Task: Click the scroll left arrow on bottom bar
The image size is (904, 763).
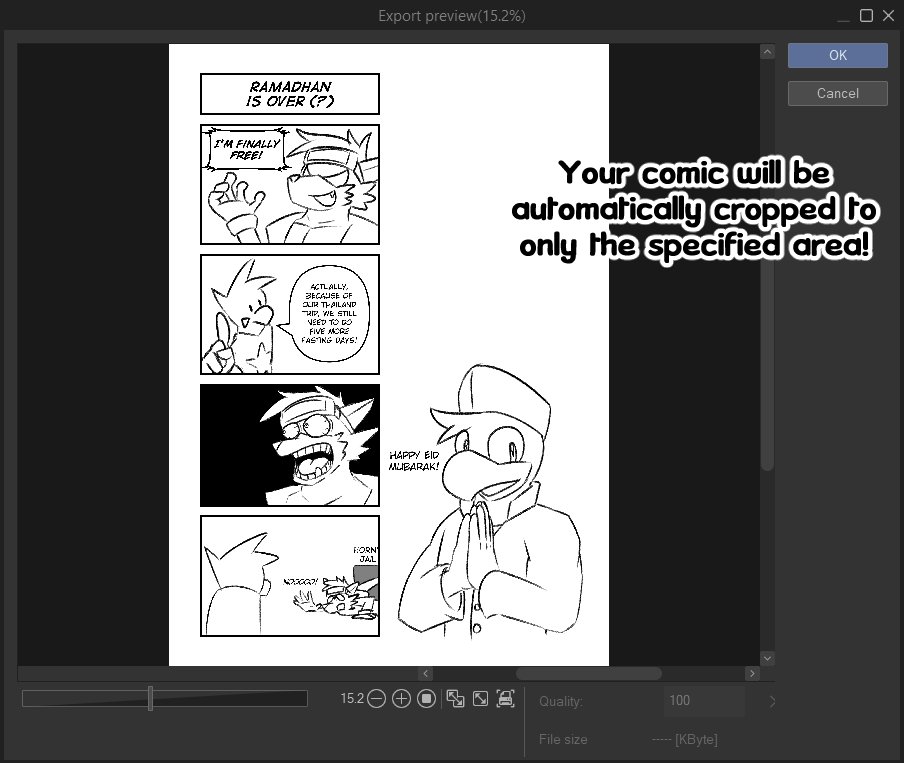Action: [x=425, y=673]
